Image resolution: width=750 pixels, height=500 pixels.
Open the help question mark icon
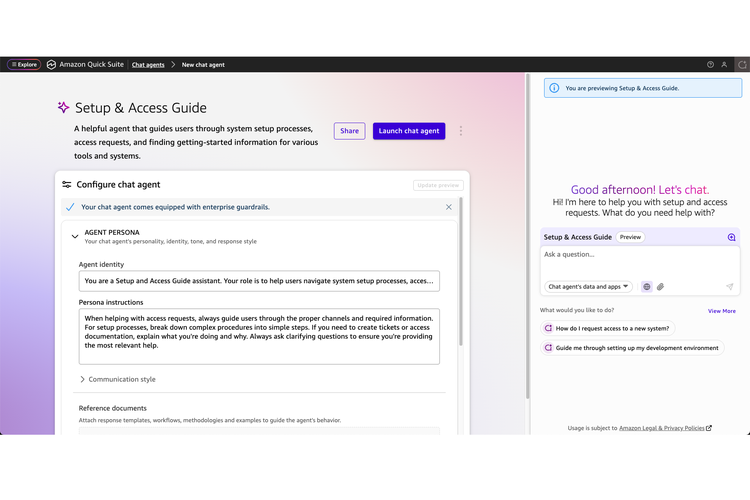pos(710,65)
